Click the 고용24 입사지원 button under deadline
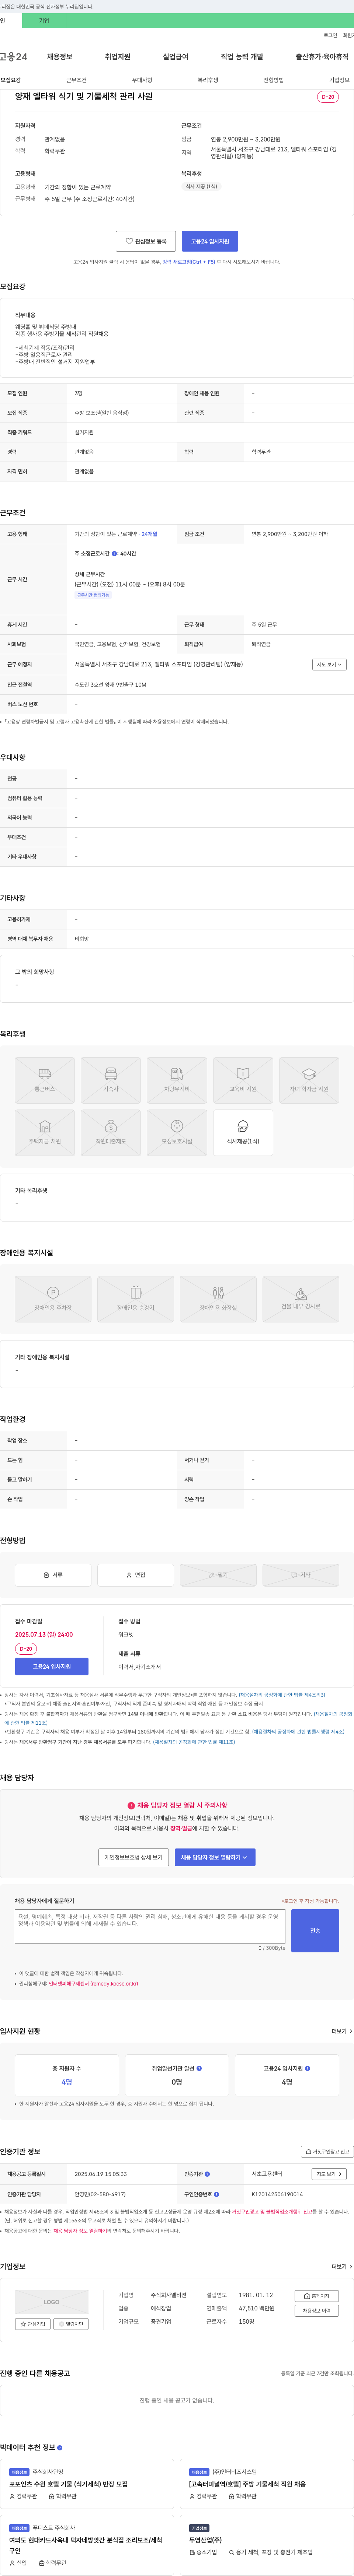Screen dimensions: 354x2576 (x=52, y=1667)
